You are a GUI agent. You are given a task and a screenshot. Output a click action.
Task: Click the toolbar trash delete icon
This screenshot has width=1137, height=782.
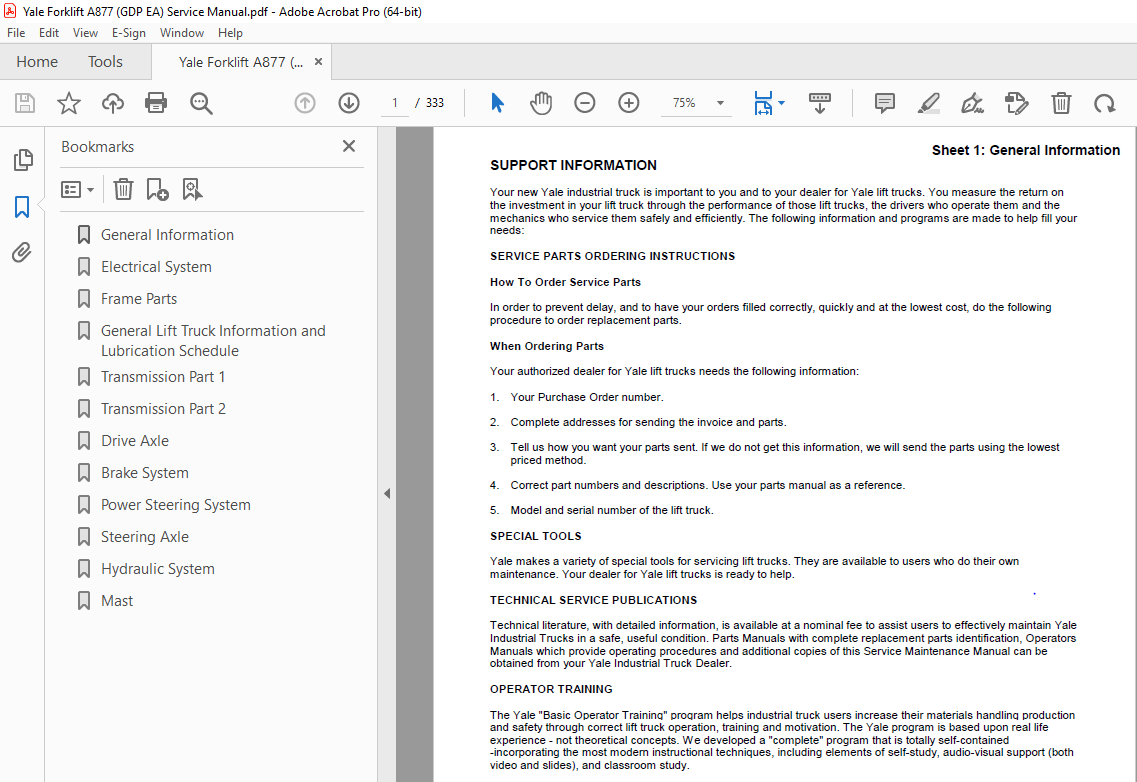coord(1061,103)
